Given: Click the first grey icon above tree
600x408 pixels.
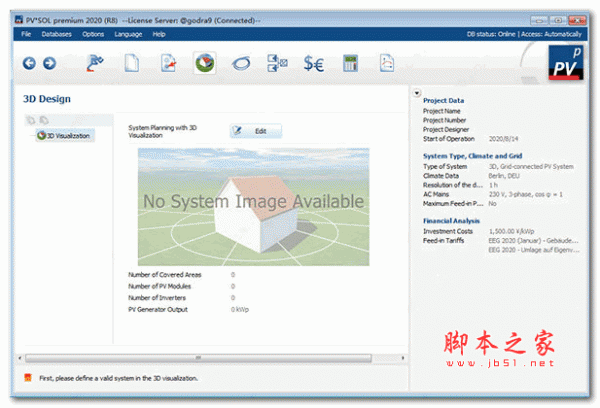Looking at the screenshot, I should tap(31, 121).
